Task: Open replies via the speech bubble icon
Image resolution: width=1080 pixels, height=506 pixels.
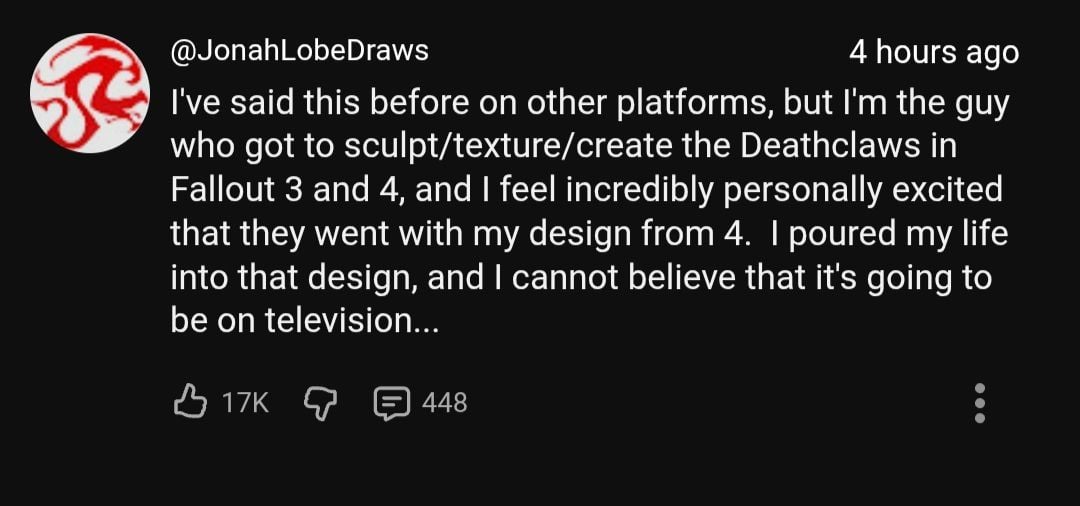Action: pyautogui.click(x=389, y=402)
